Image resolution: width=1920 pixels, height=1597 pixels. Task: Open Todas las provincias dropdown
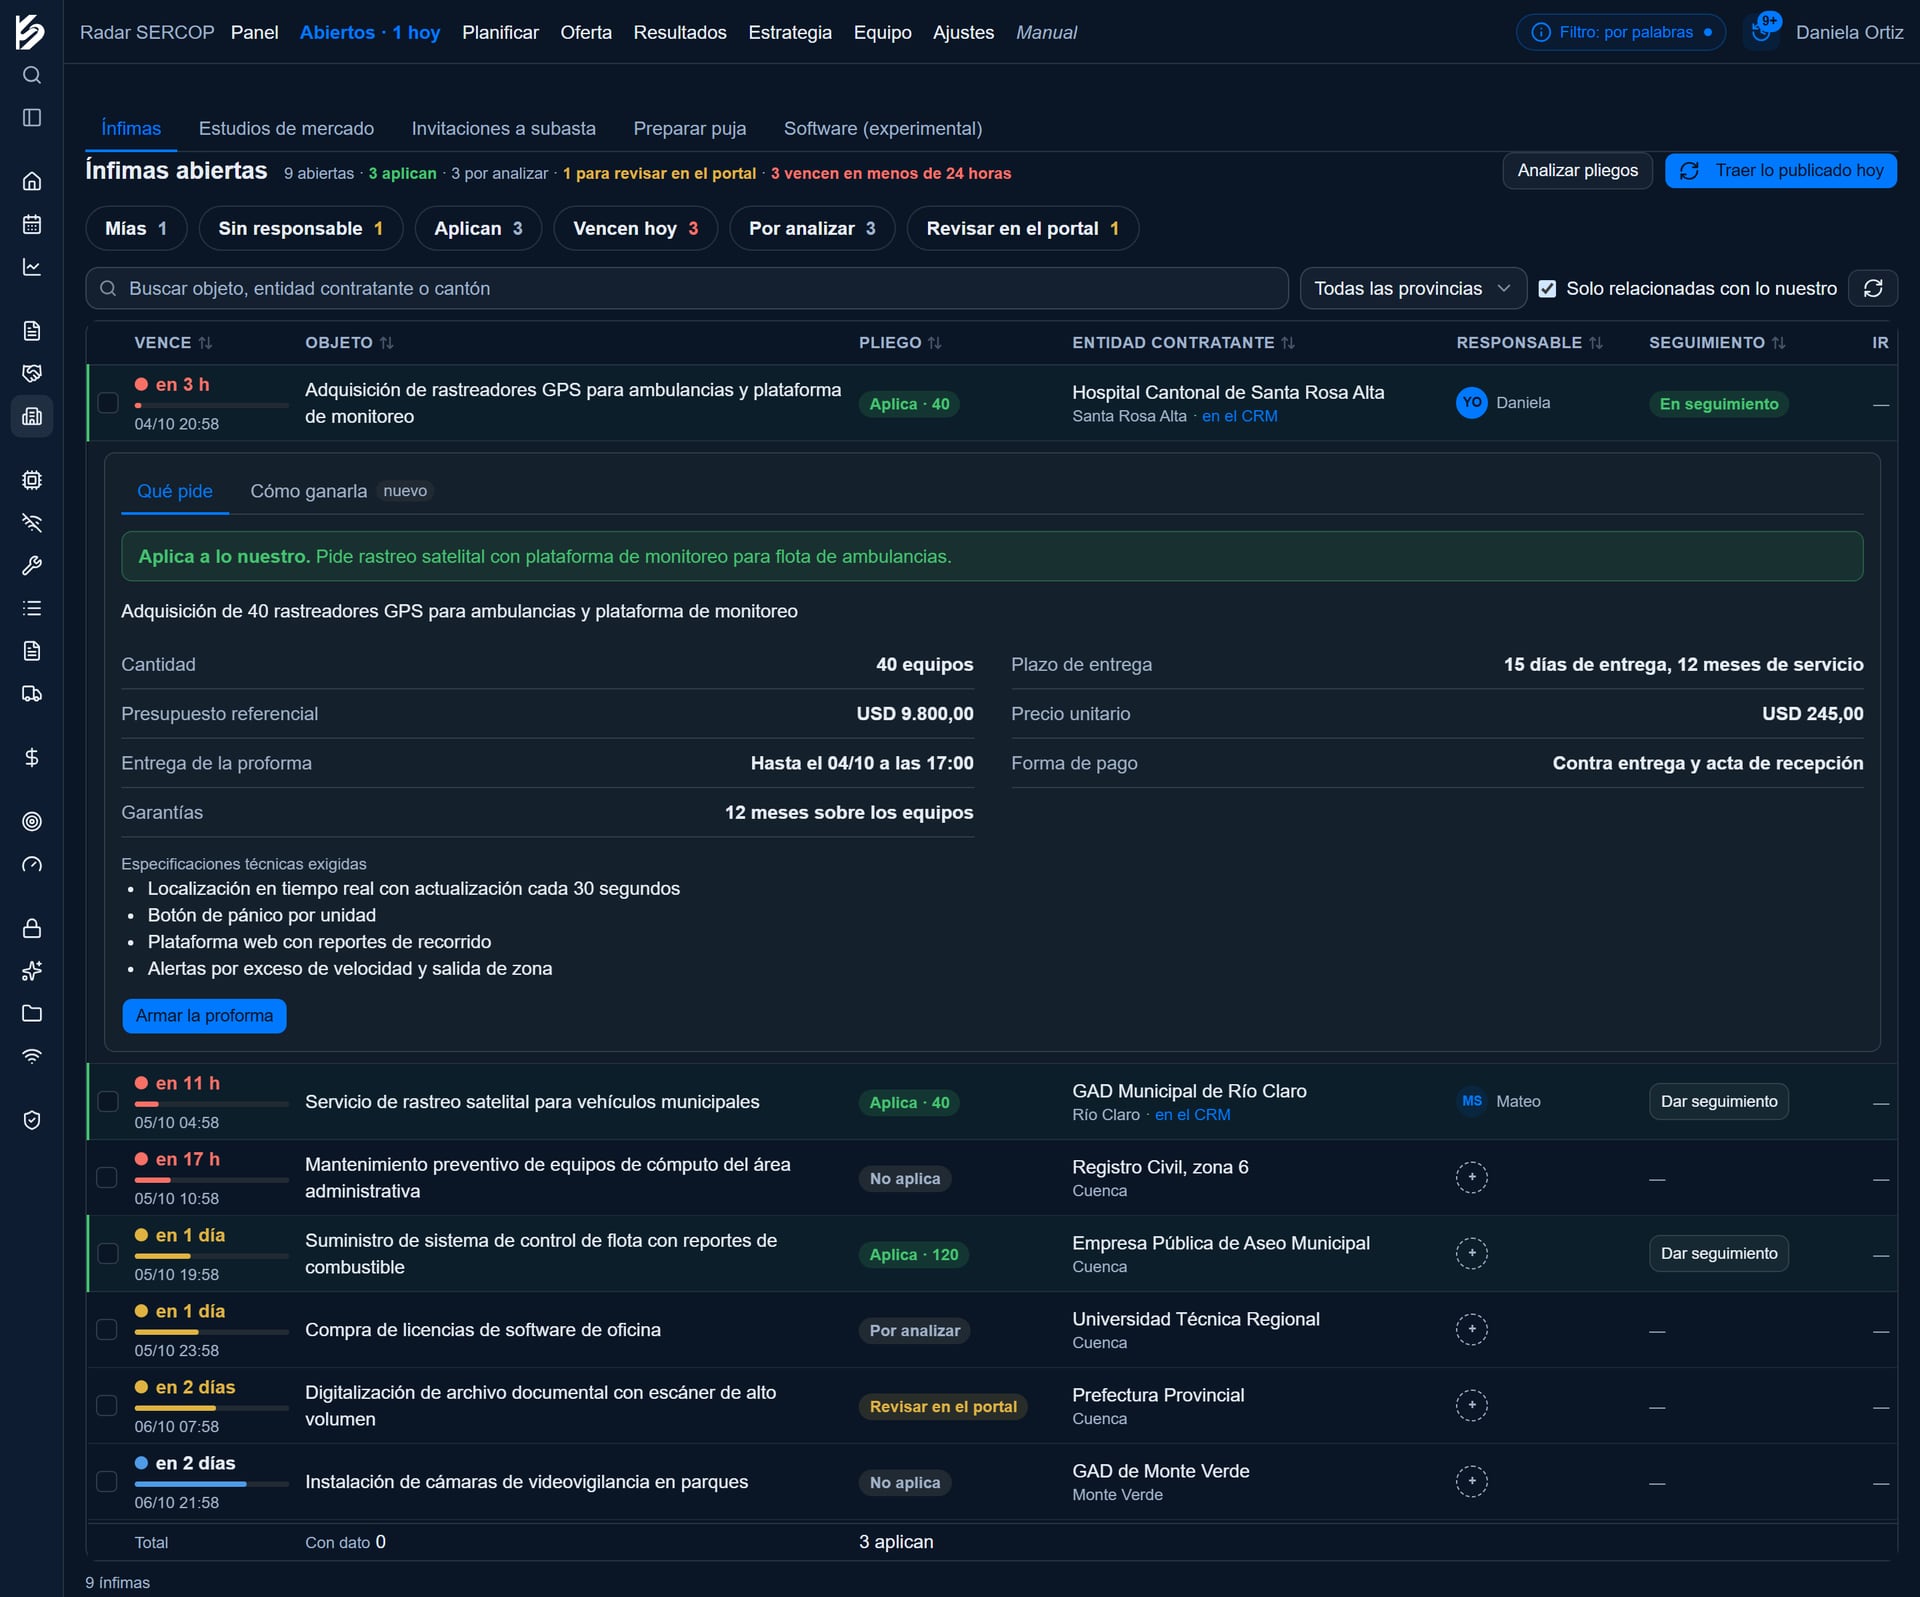point(1412,288)
